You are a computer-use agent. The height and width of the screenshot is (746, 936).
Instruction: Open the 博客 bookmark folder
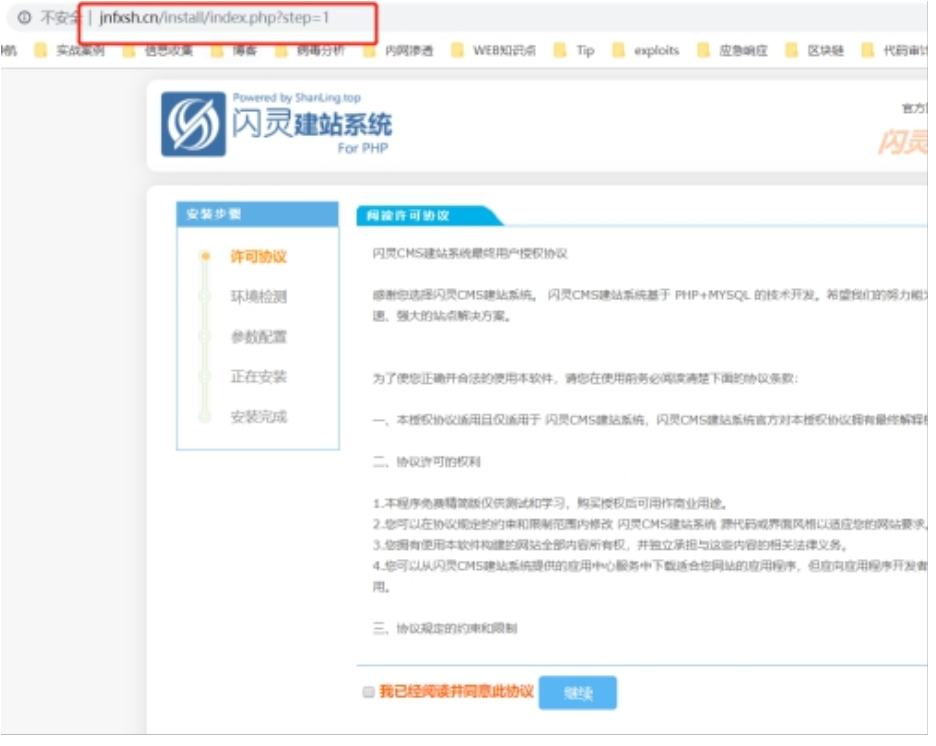[x=235, y=51]
